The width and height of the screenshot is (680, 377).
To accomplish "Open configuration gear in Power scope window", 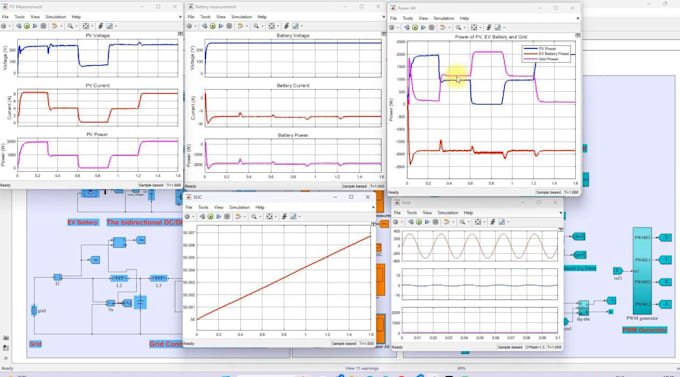I will click(392, 28).
